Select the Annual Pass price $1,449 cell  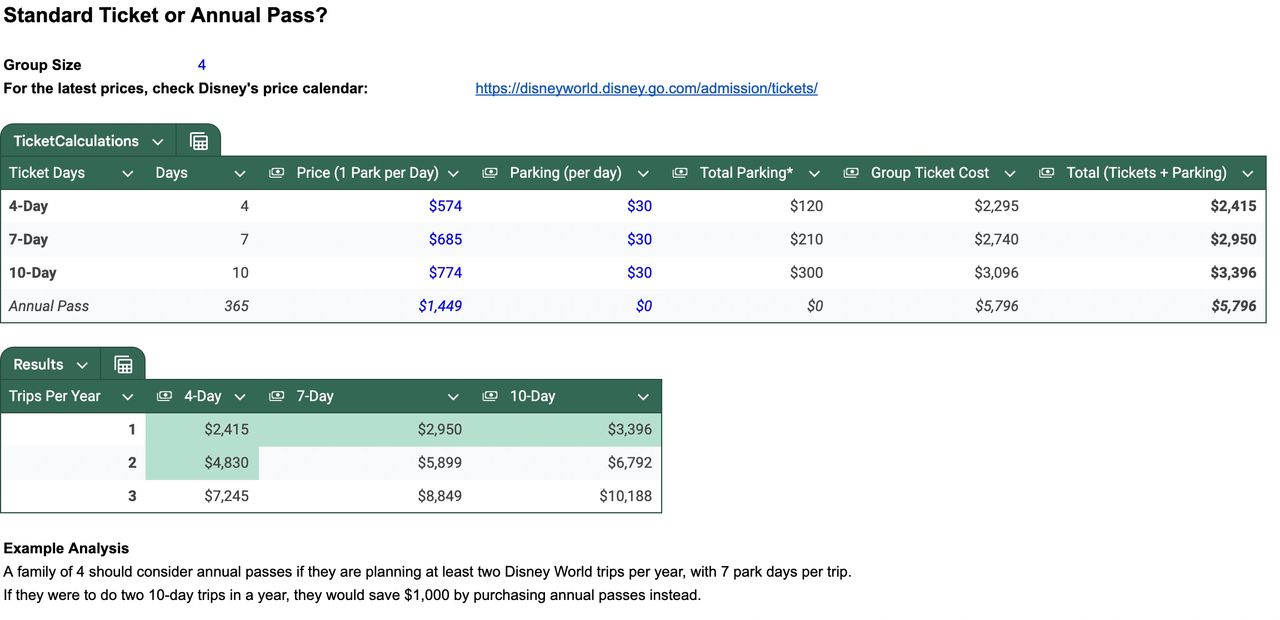click(440, 306)
